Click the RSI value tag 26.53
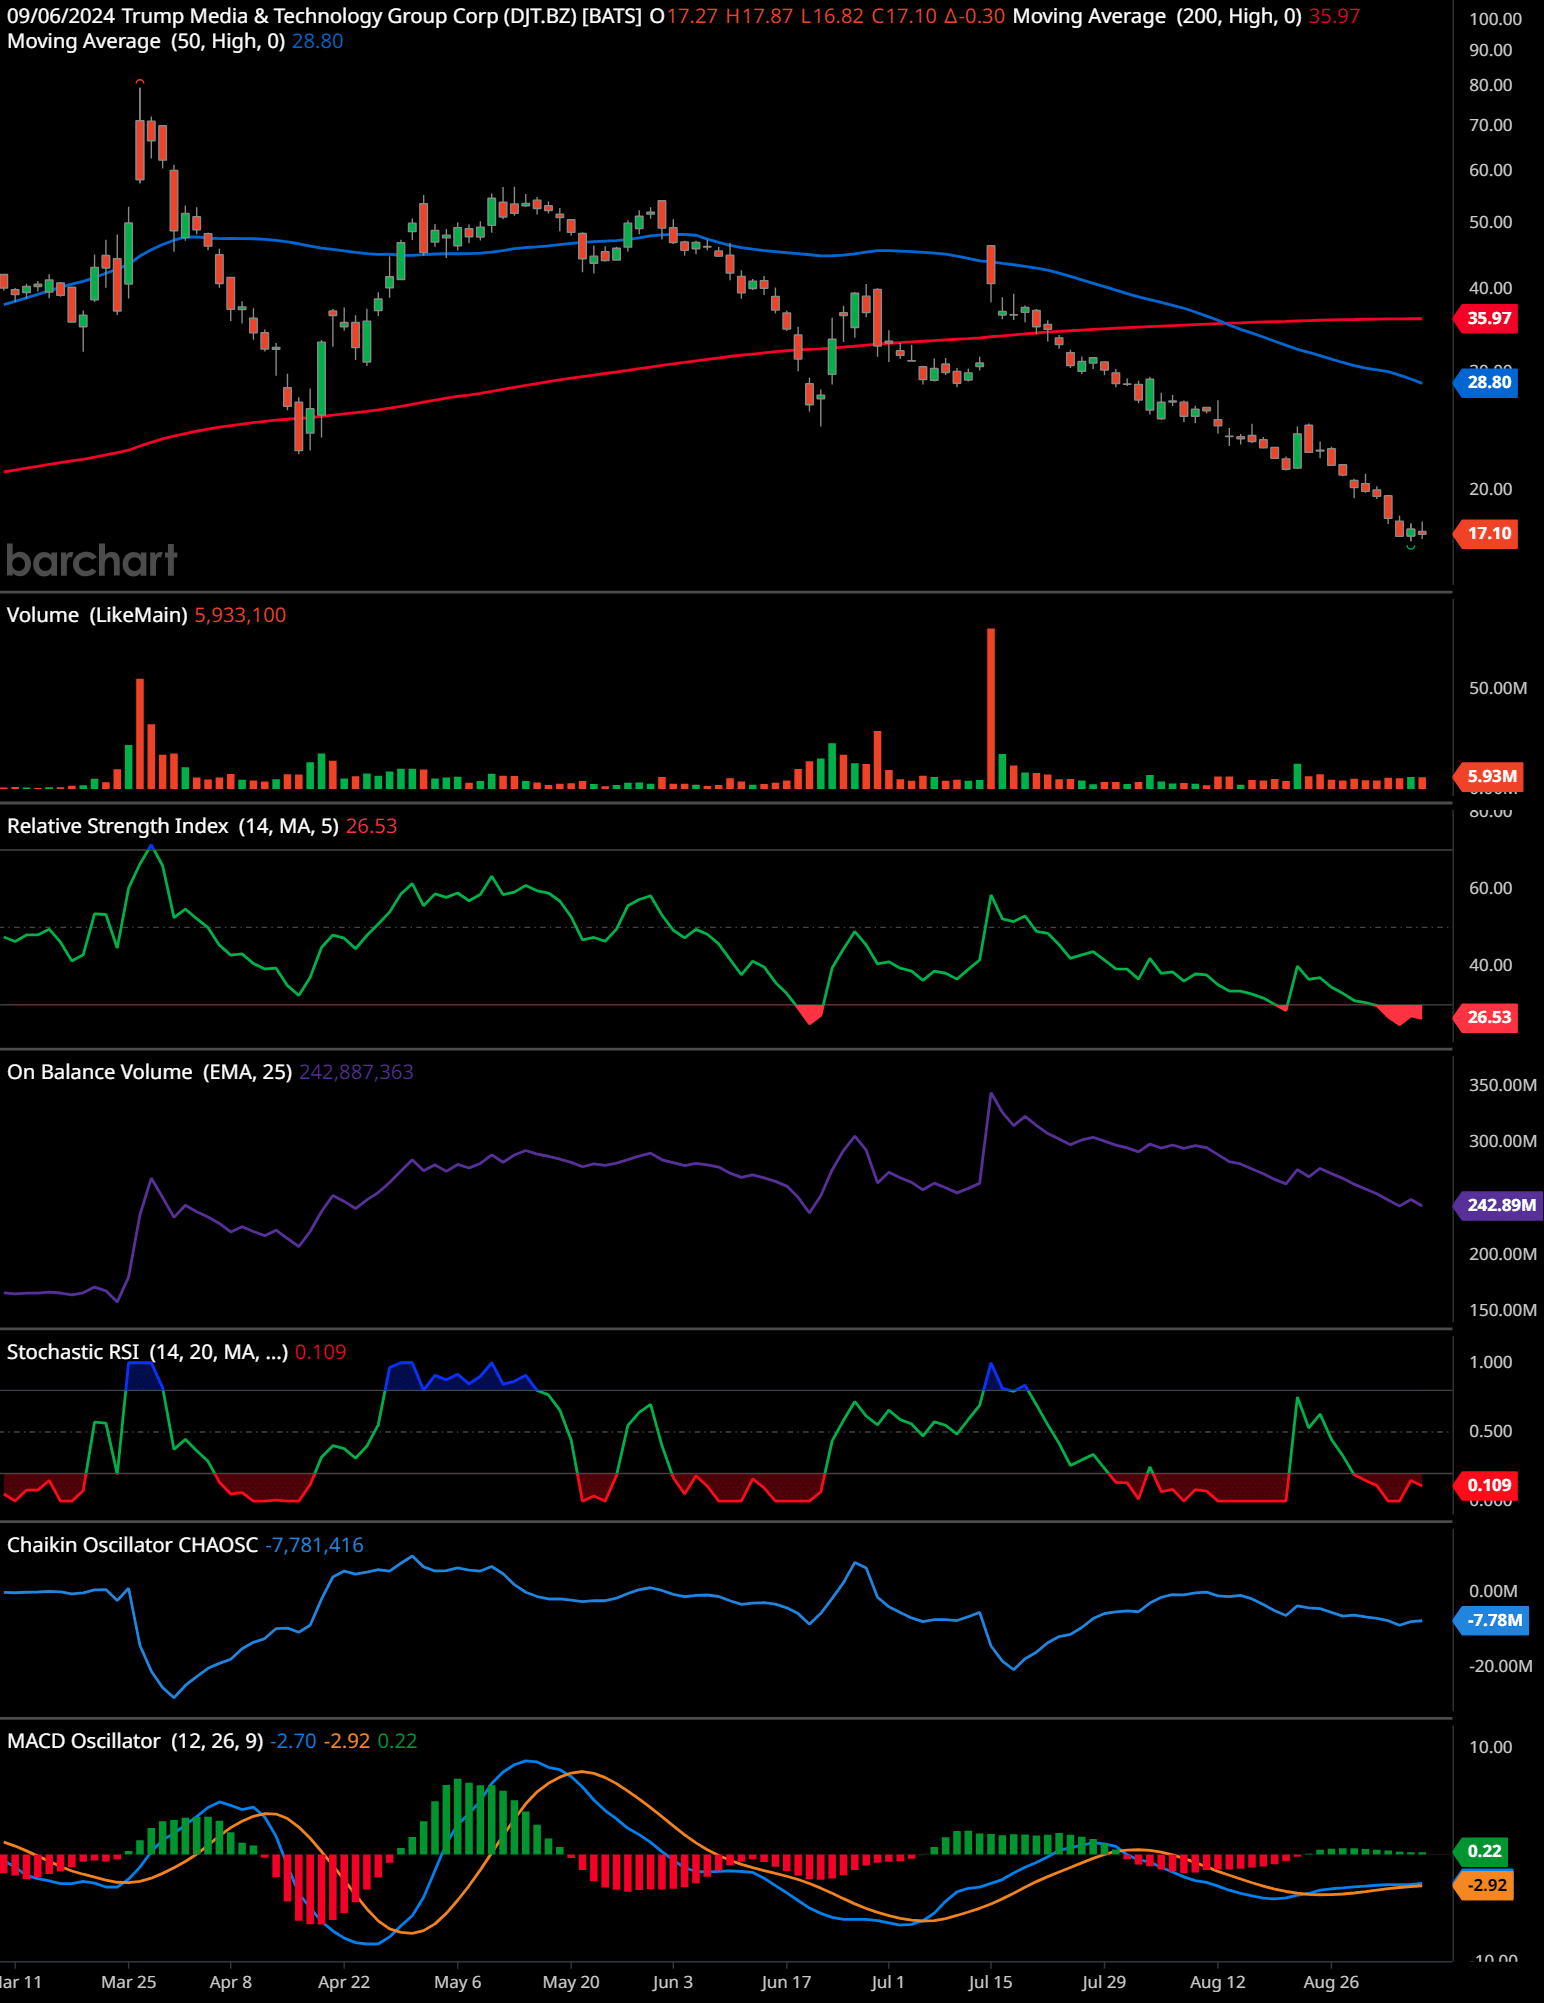1544x2003 pixels. [x=1488, y=1018]
